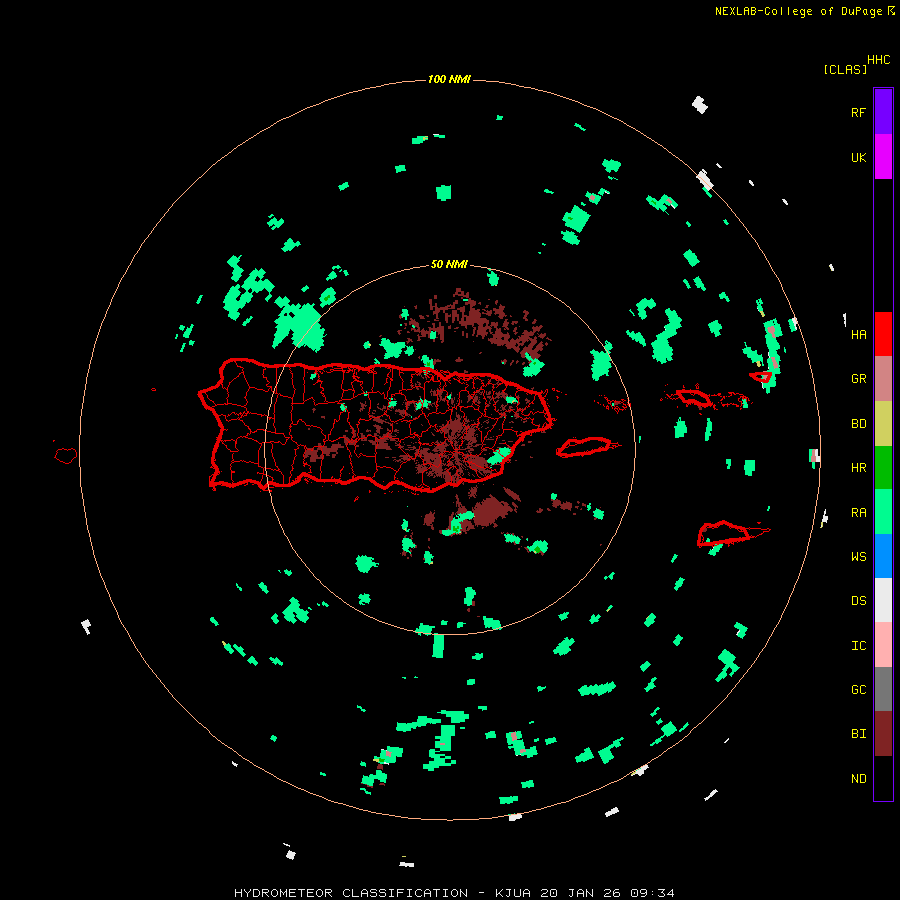This screenshot has height=900, width=900.
Task: Click the brown BI legend color block
Action: (x=883, y=734)
